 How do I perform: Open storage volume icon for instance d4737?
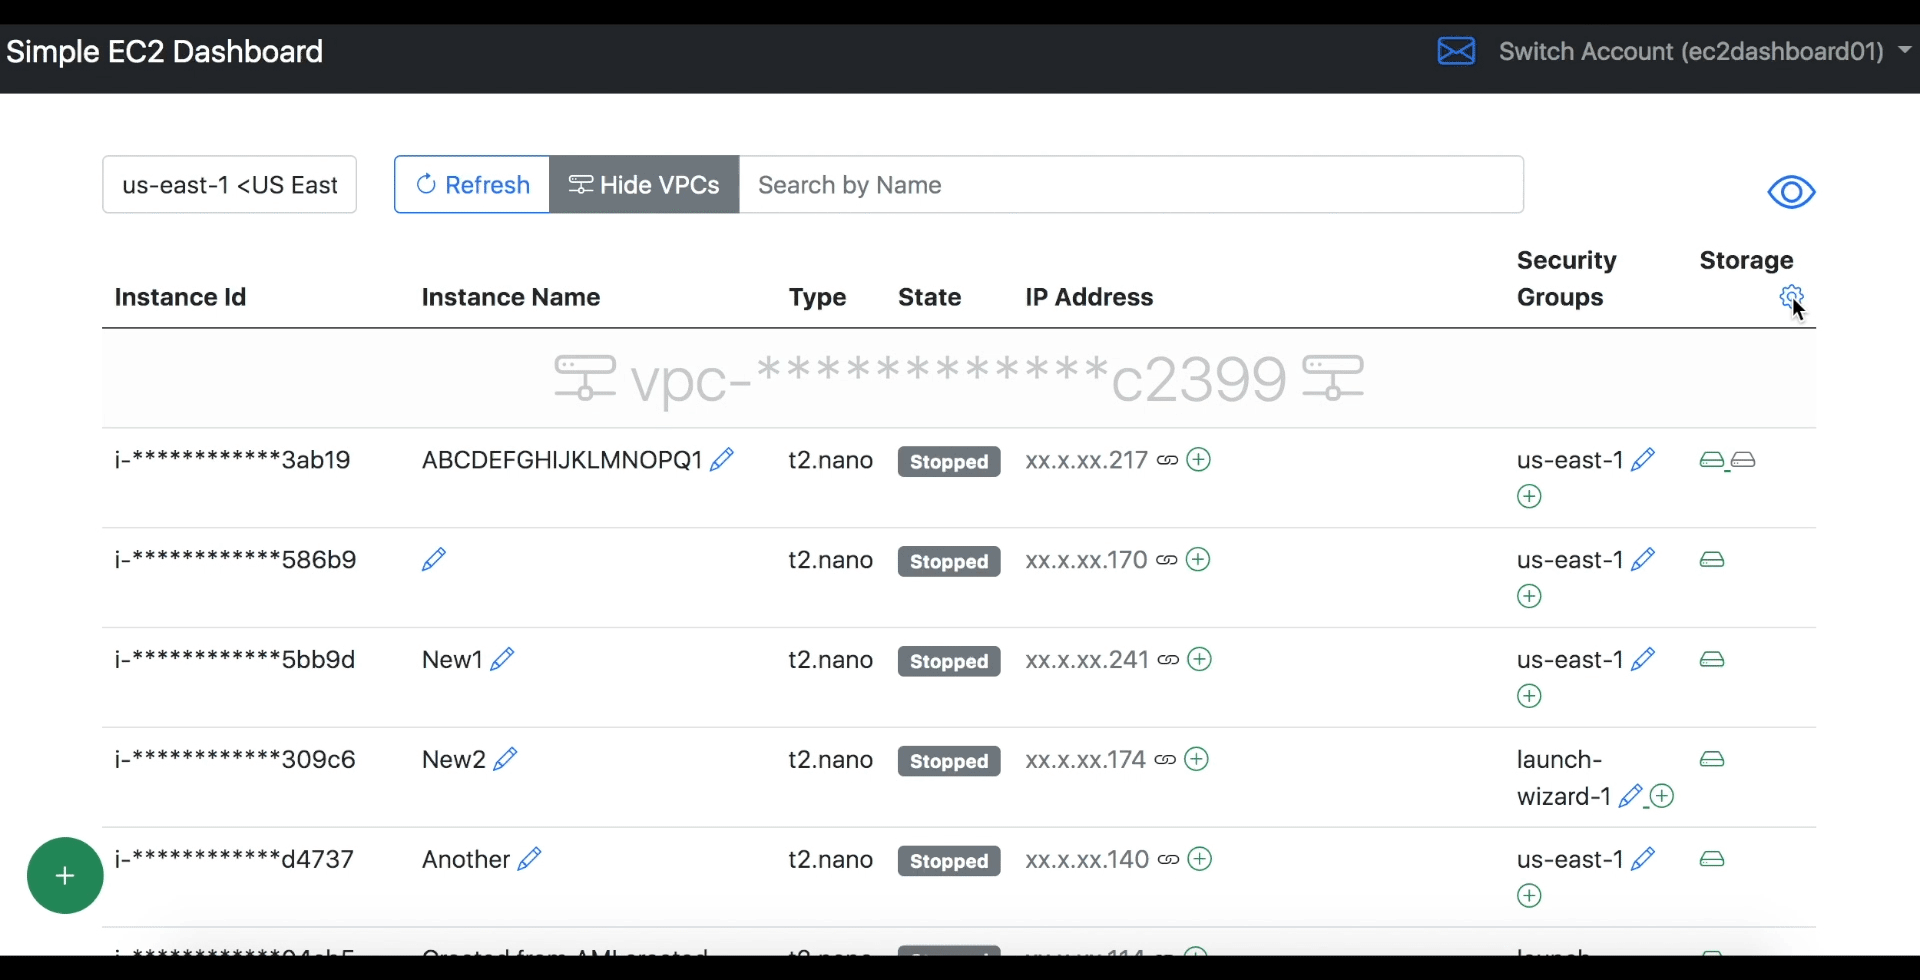point(1712,860)
